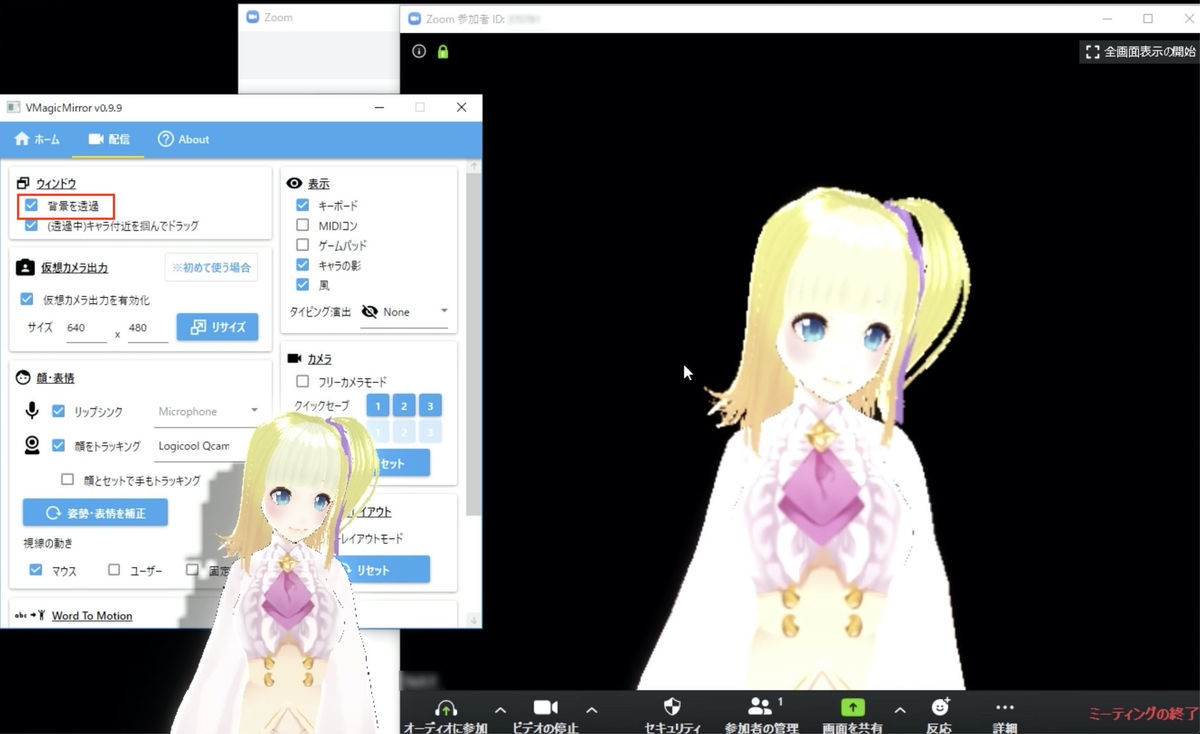This screenshot has height=734, width=1200.
Task: Enable the ゲームパッド display checkbox
Action: tap(303, 245)
